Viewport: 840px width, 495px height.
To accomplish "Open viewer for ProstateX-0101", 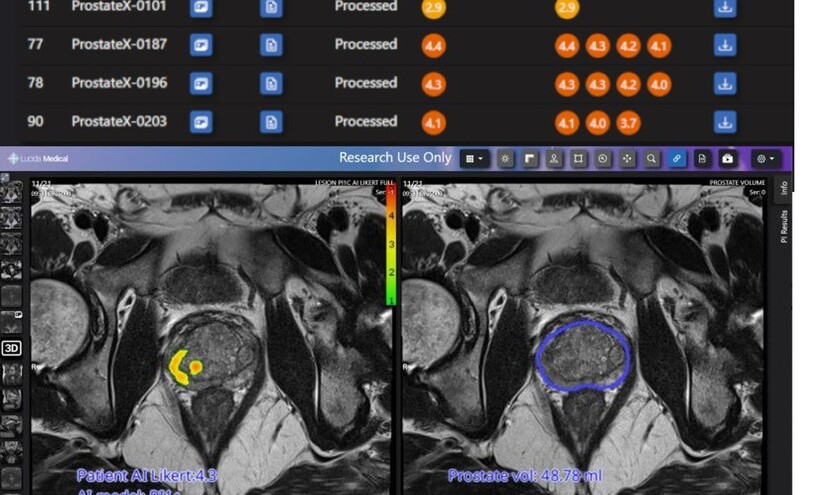I will 201,8.
